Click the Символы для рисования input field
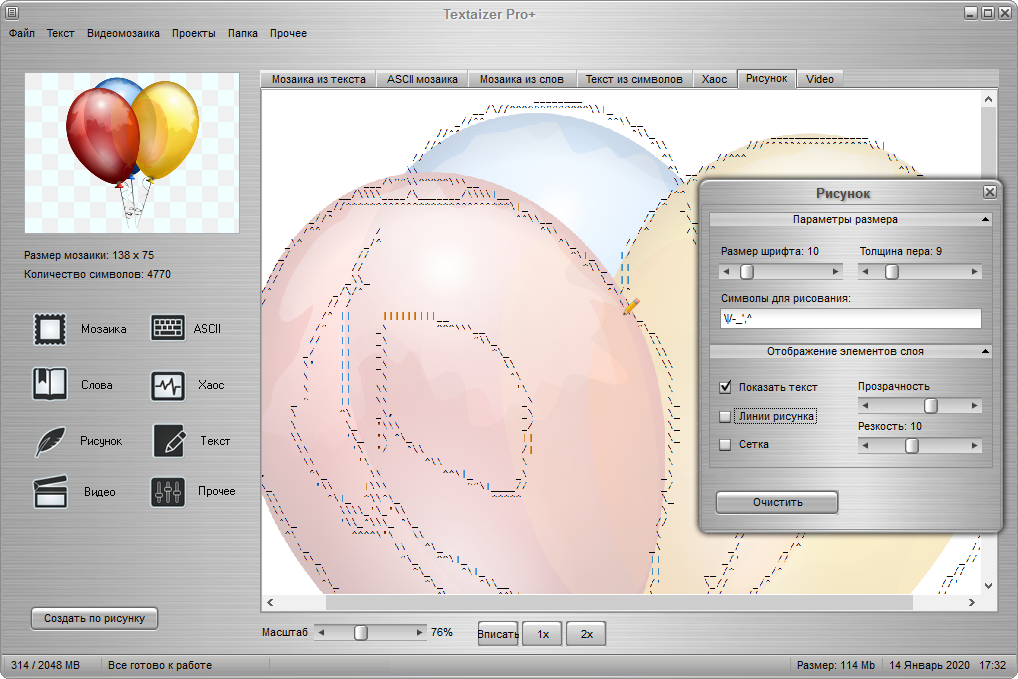Image resolution: width=1018 pixels, height=679 pixels. [850, 319]
